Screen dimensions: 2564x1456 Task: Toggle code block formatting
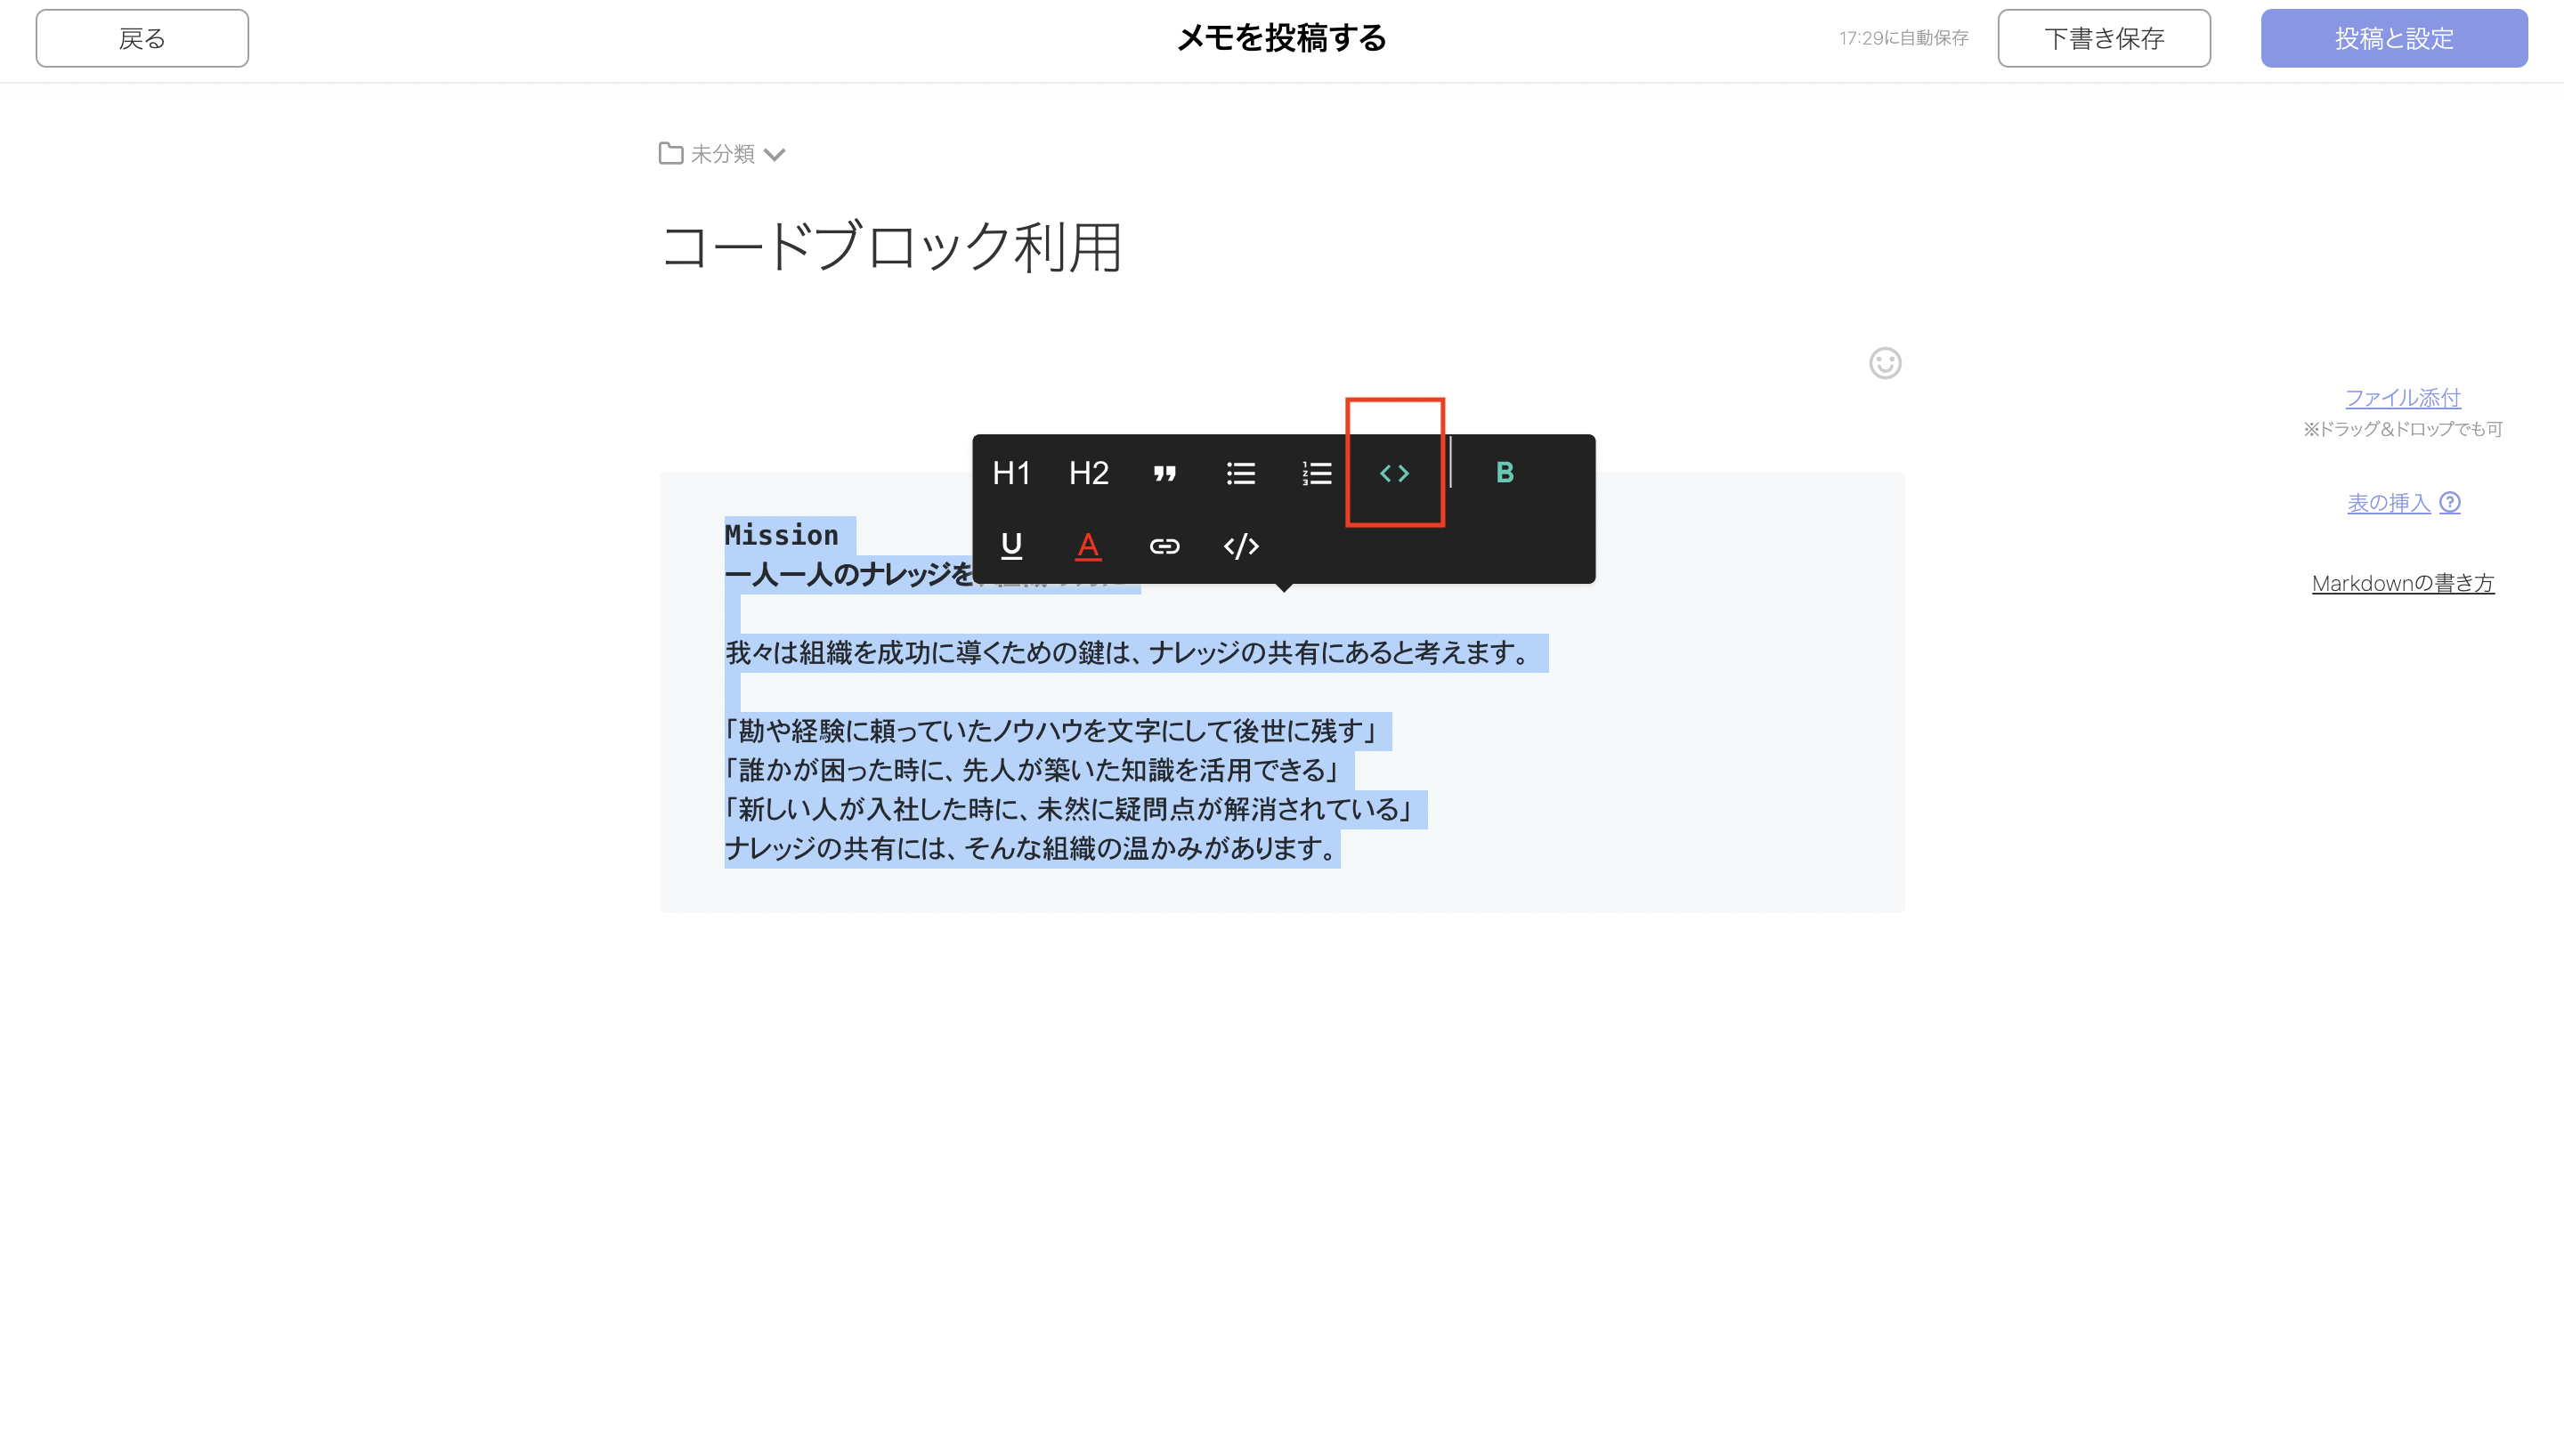(1394, 473)
